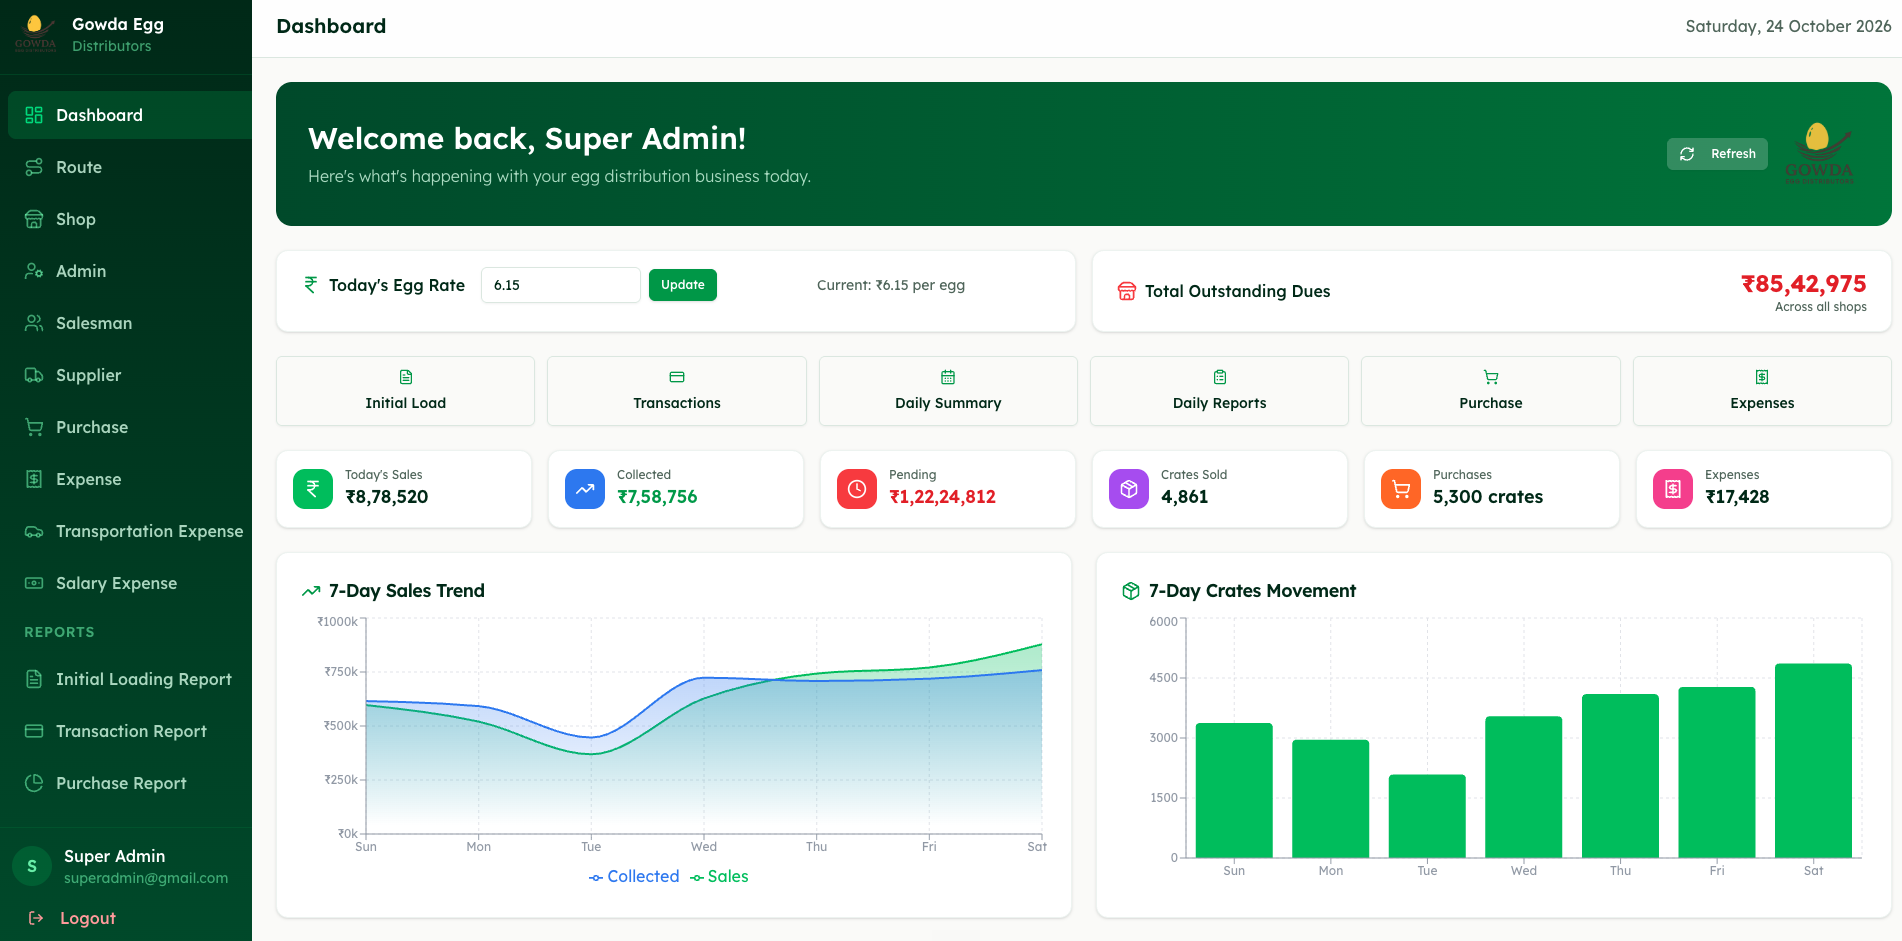Click the ₹85,42,975 outstanding dues amount
This screenshot has width=1902, height=941.
pos(1804,284)
